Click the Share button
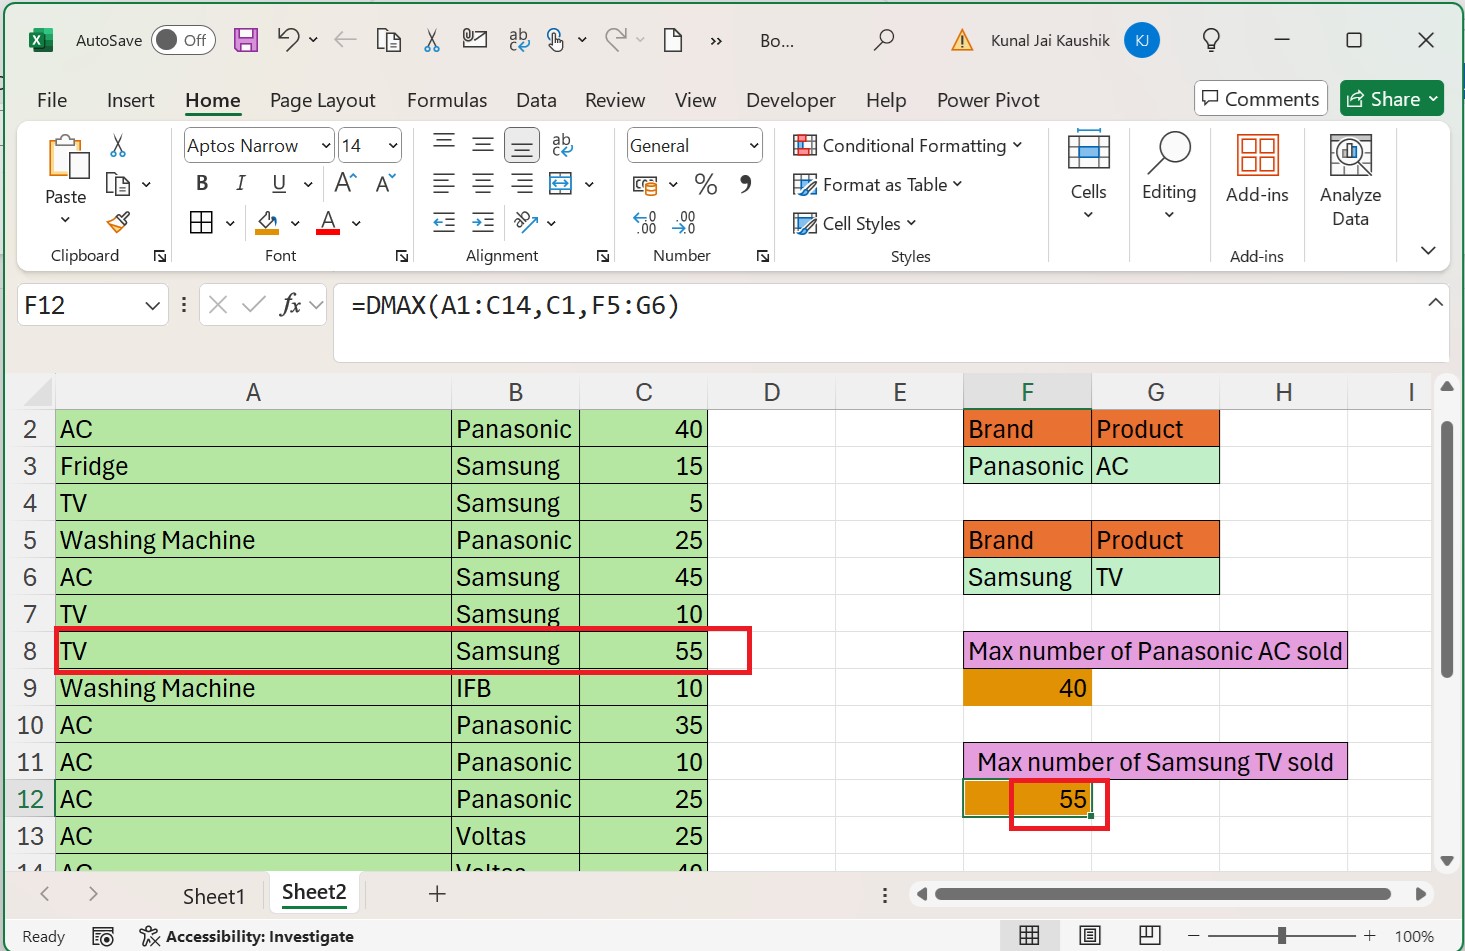This screenshot has height=951, width=1465. [x=1391, y=99]
